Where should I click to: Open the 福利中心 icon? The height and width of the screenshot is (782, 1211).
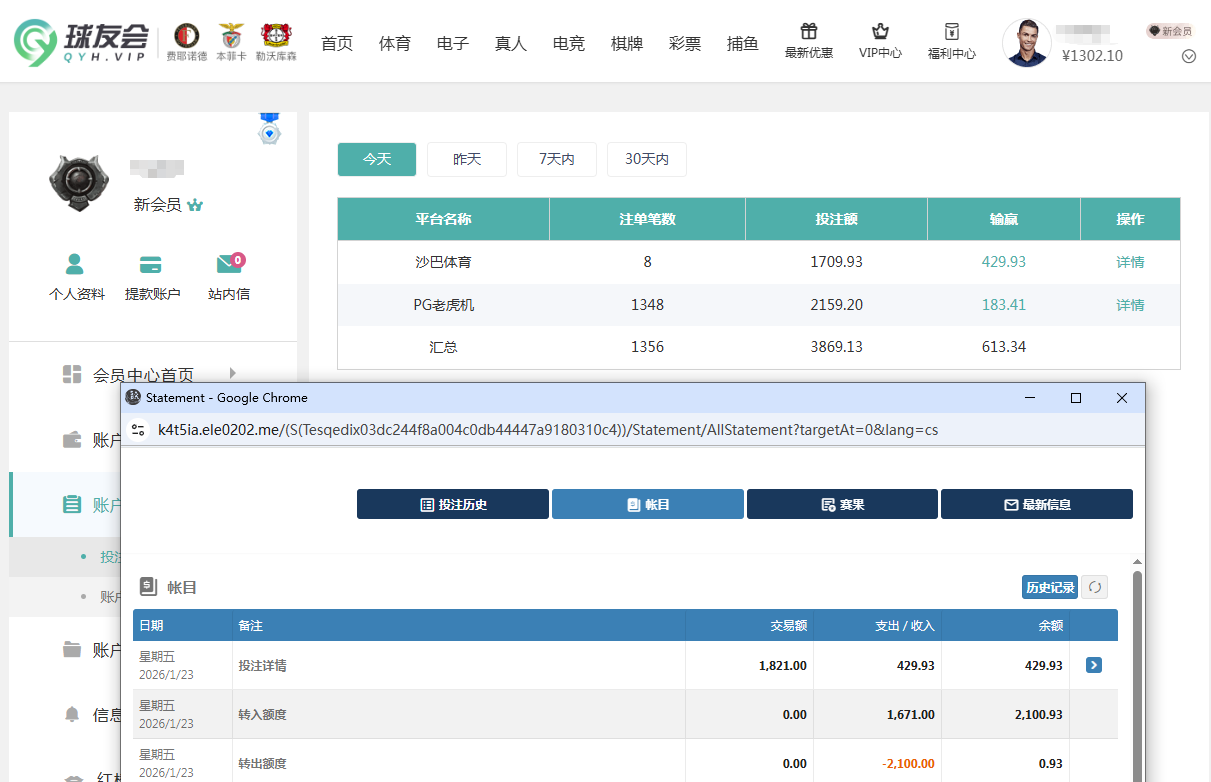pyautogui.click(x=951, y=32)
